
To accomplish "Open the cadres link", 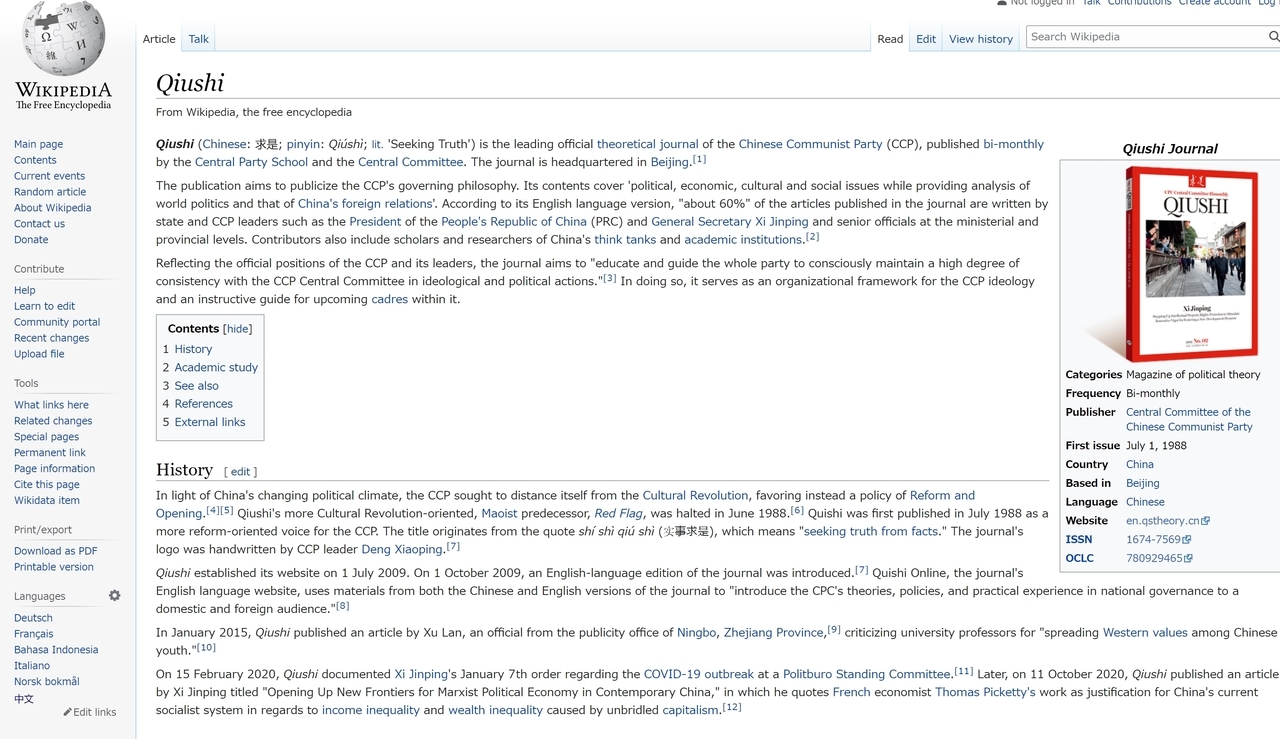I will click(390, 299).
